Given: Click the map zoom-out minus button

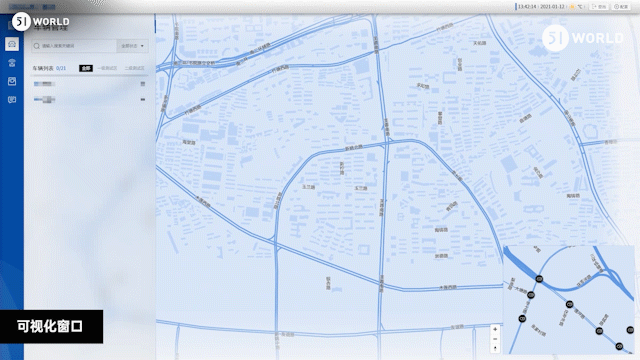Looking at the screenshot, I should pyautogui.click(x=495, y=339).
